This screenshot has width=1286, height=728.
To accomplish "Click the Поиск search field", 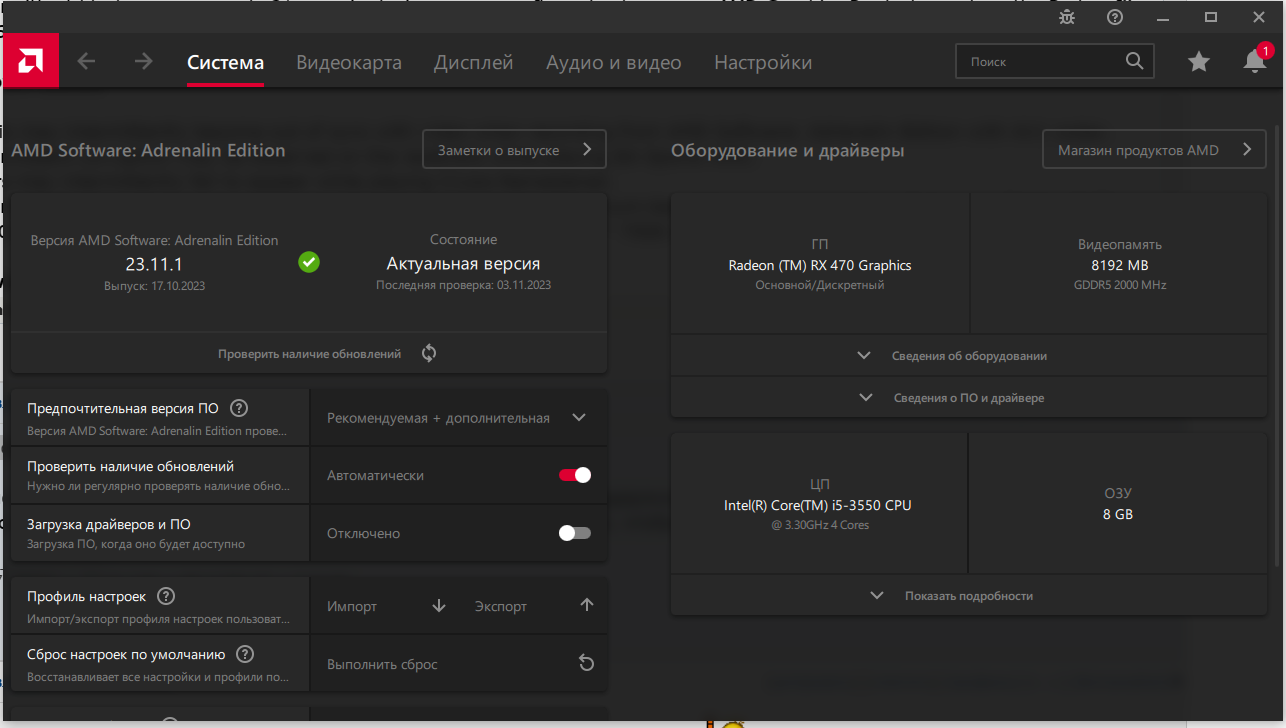I will (1055, 61).
